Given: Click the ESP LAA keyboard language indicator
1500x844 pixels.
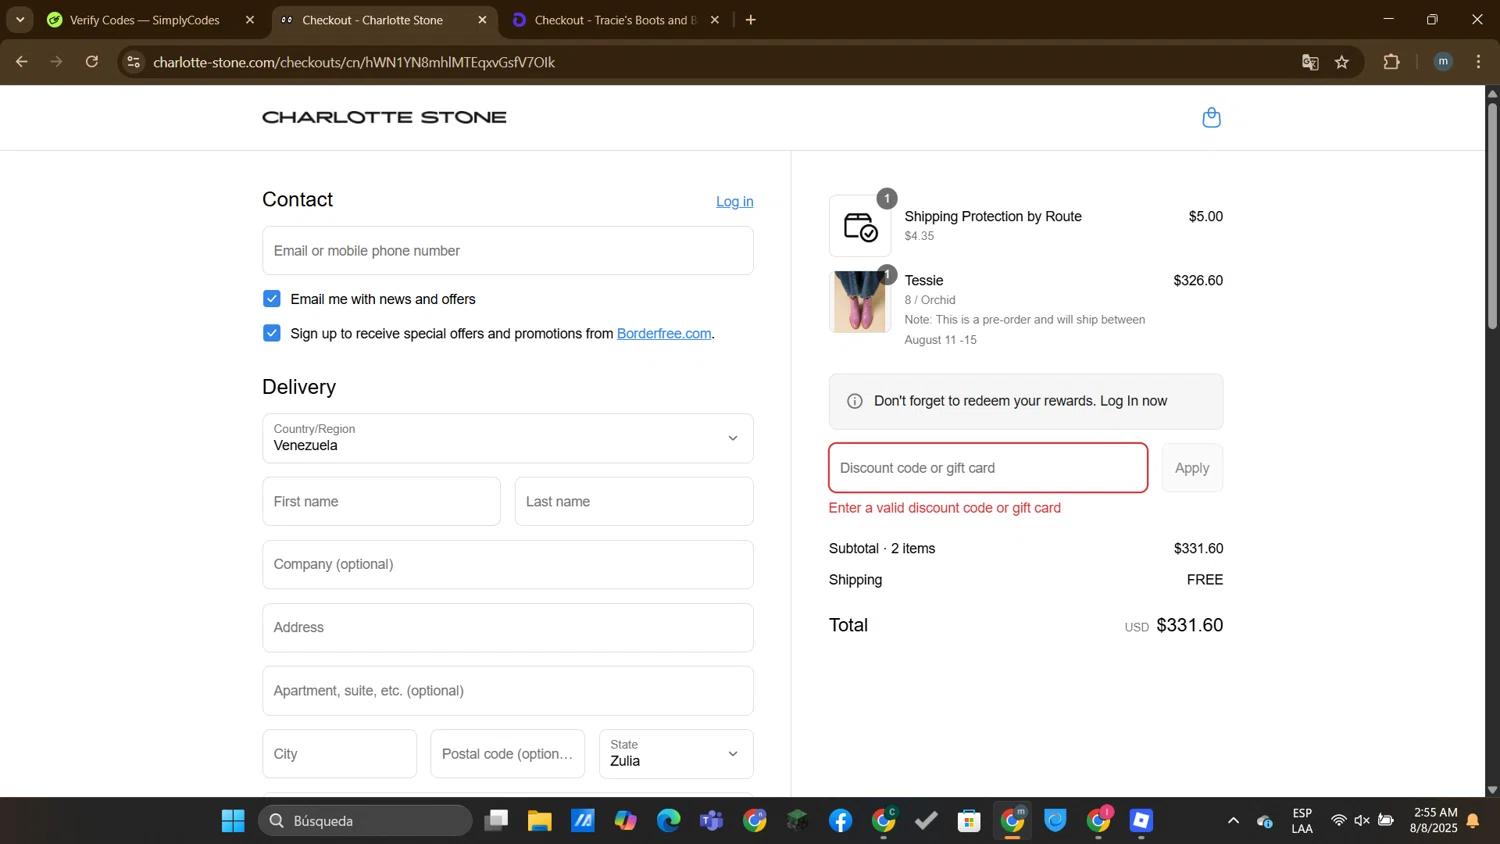Looking at the screenshot, I should pyautogui.click(x=1302, y=821).
